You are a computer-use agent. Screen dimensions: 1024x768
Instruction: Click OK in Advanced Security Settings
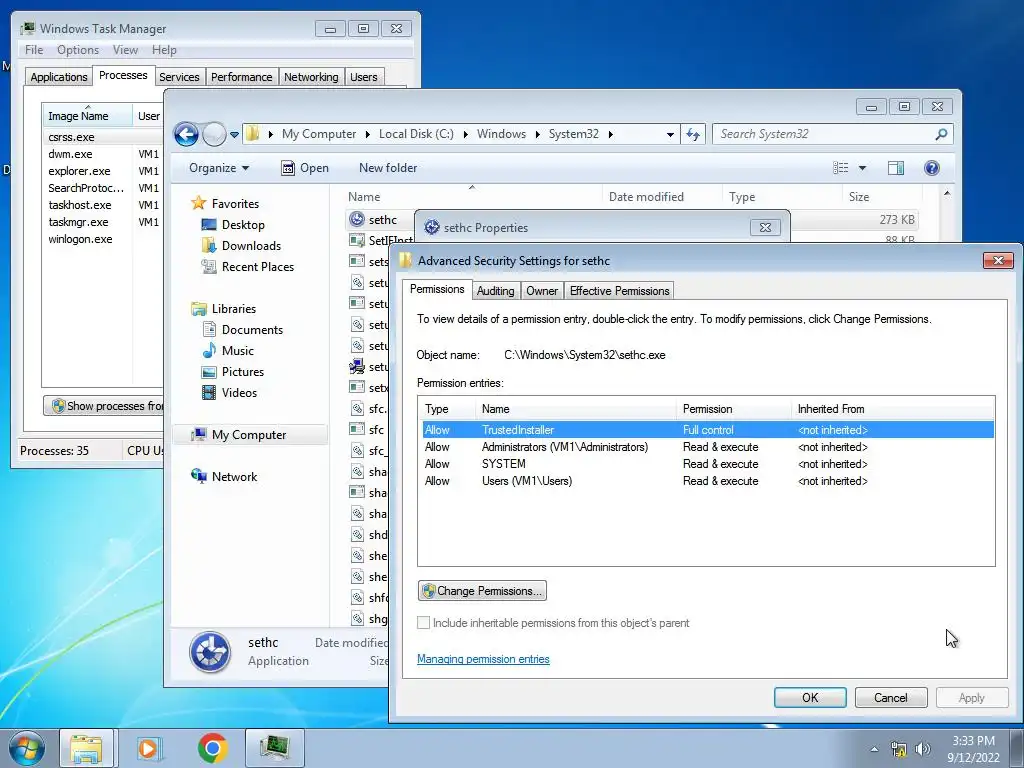coord(810,697)
